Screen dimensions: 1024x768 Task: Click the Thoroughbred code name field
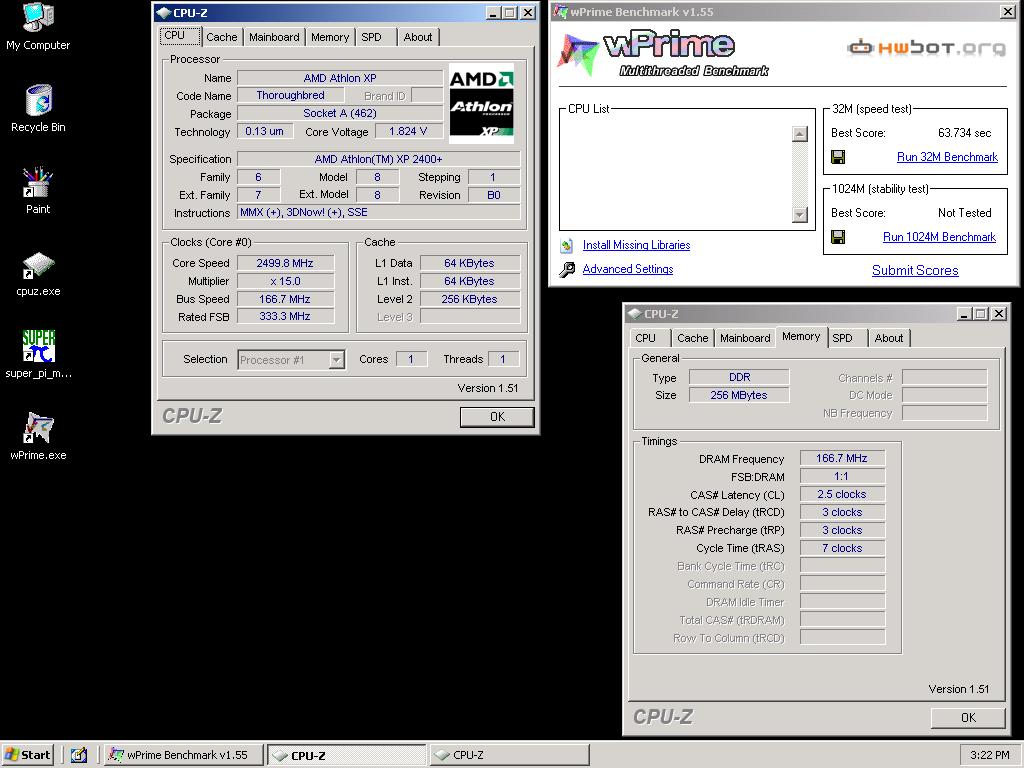291,95
